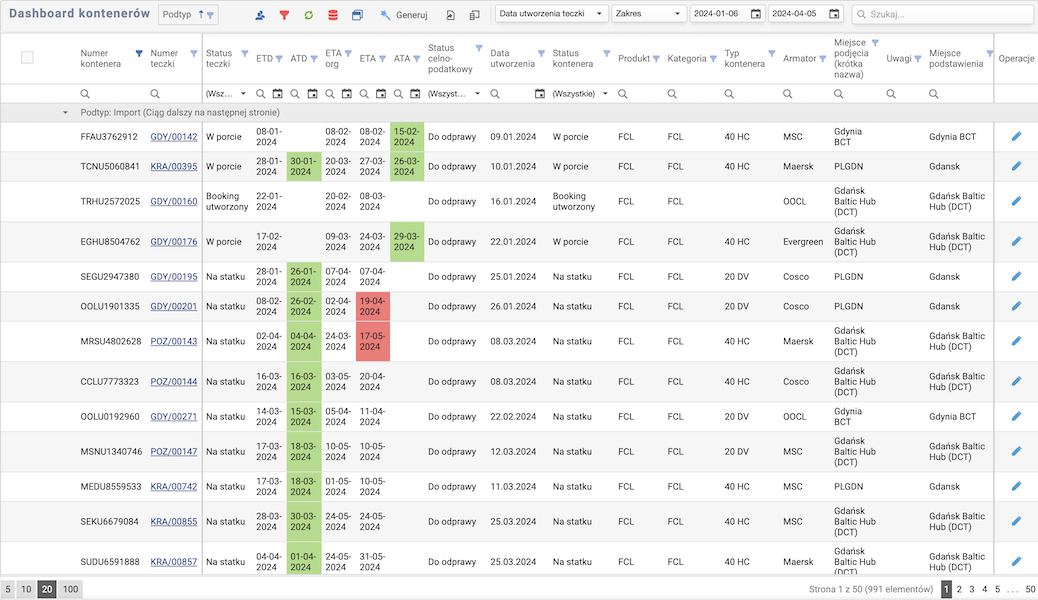The width and height of the screenshot is (1038, 600).
Task: Click the green refresh icon in toolbar
Action: click(x=308, y=15)
